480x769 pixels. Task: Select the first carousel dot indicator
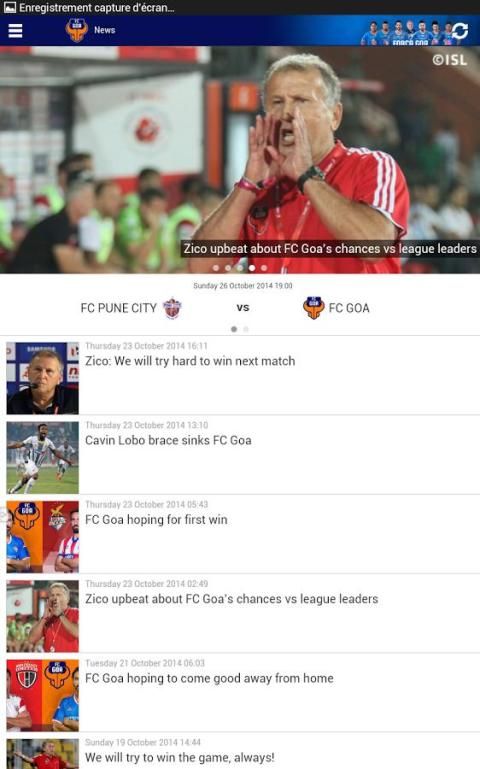[x=216, y=268]
